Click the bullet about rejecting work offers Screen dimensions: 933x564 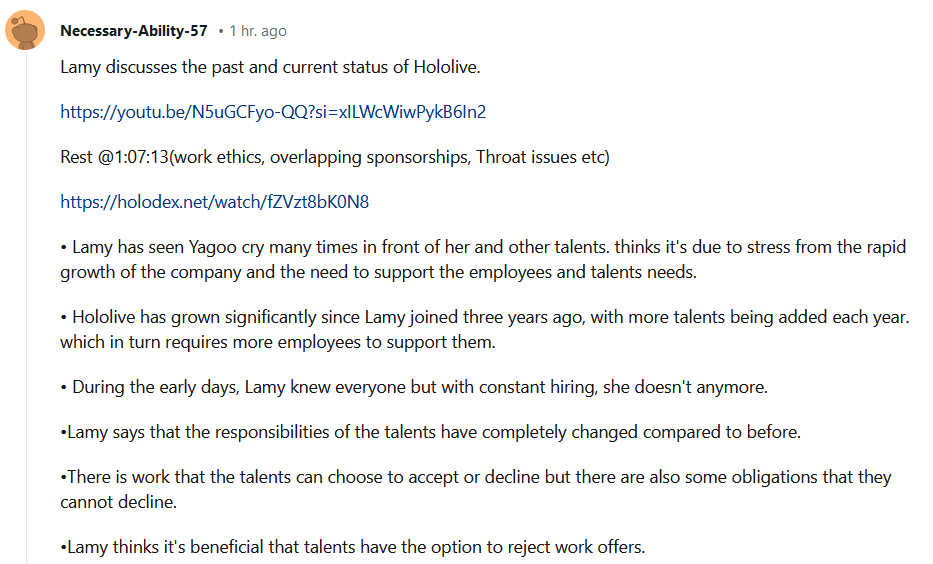tap(352, 547)
